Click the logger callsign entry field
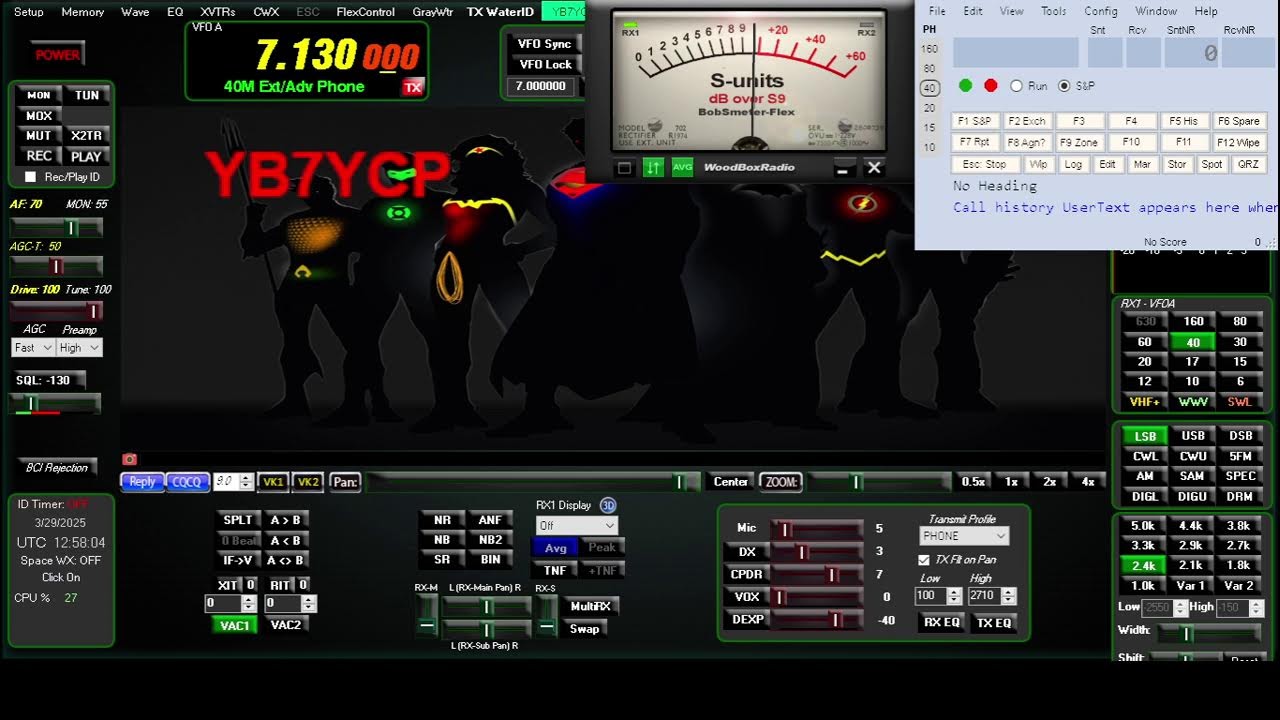 tap(1016, 53)
